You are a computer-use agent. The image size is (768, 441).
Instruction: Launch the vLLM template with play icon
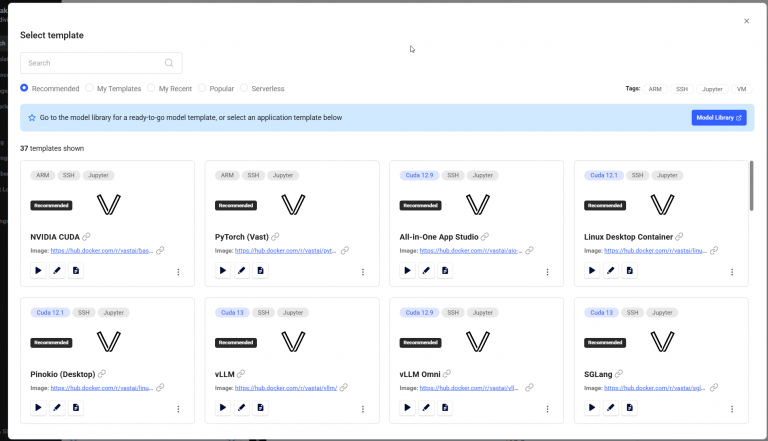pyautogui.click(x=223, y=408)
